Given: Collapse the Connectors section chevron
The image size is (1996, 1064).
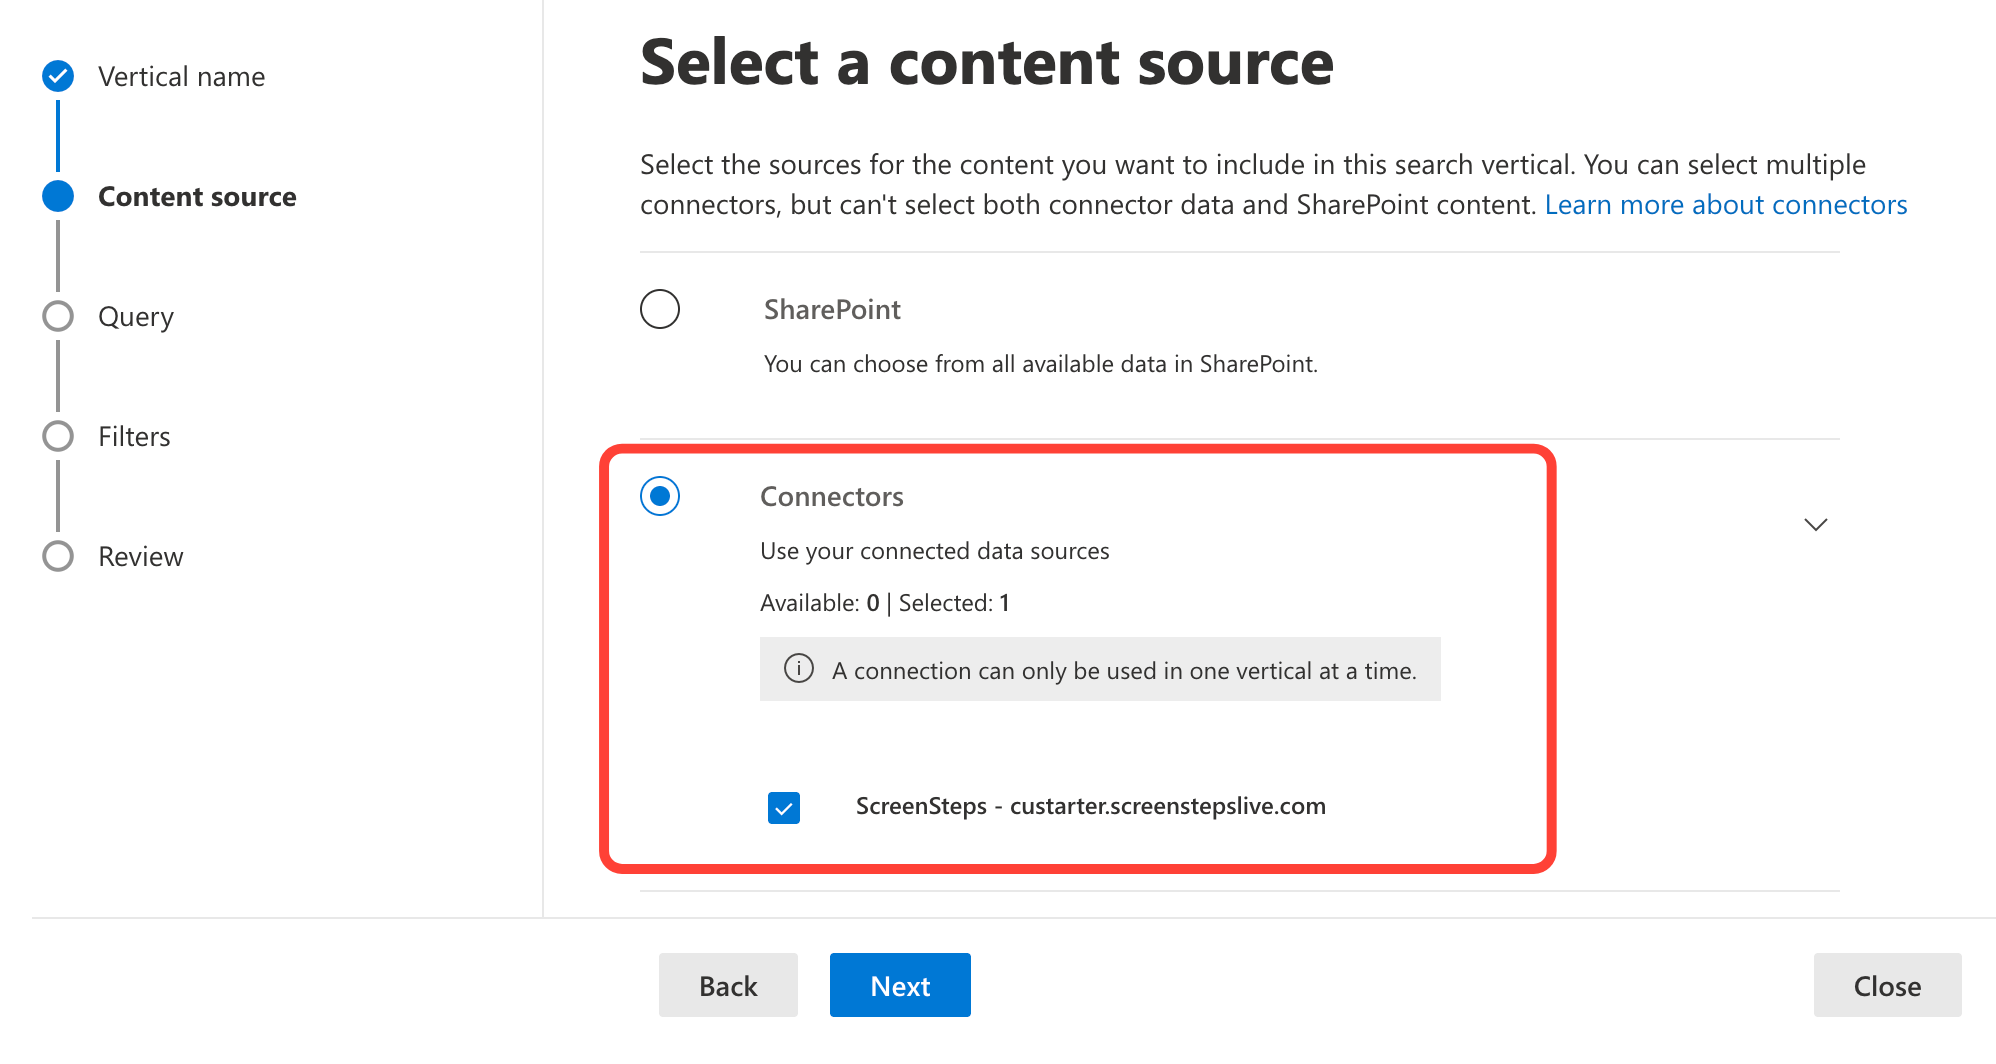Looking at the screenshot, I should (1815, 525).
